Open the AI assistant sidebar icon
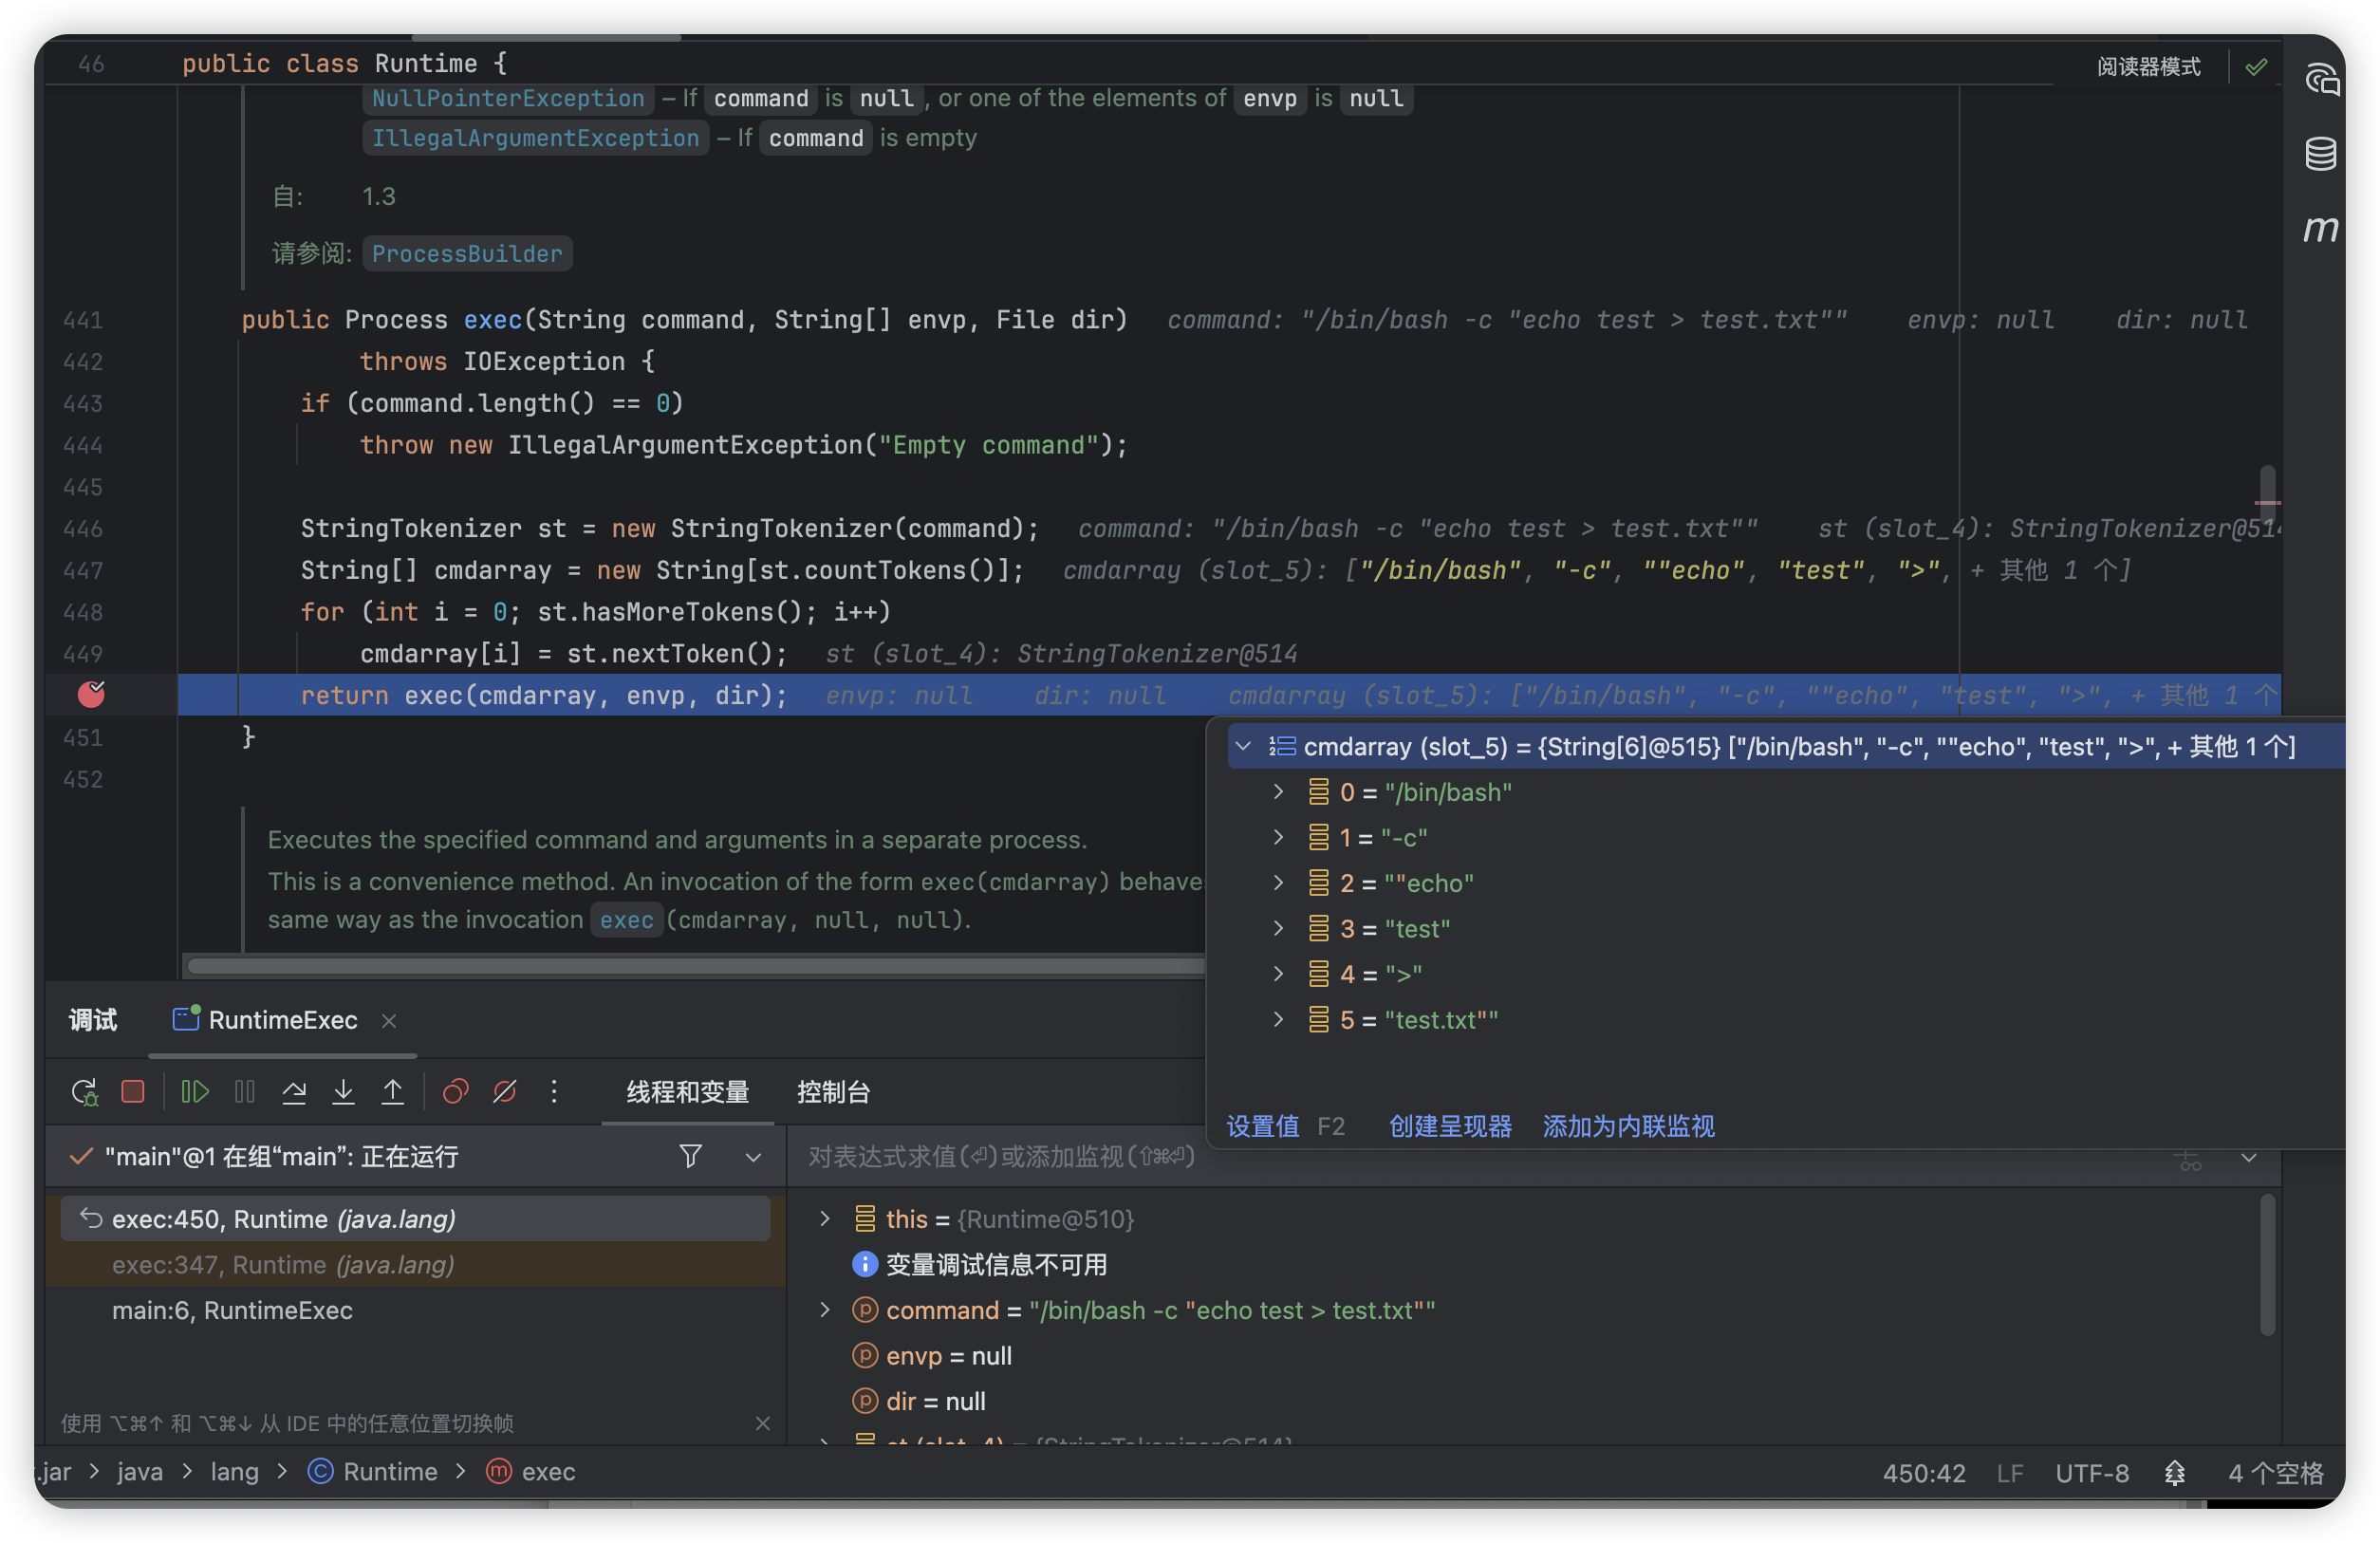This screenshot has height=1543, width=2380. pos(2321,79)
